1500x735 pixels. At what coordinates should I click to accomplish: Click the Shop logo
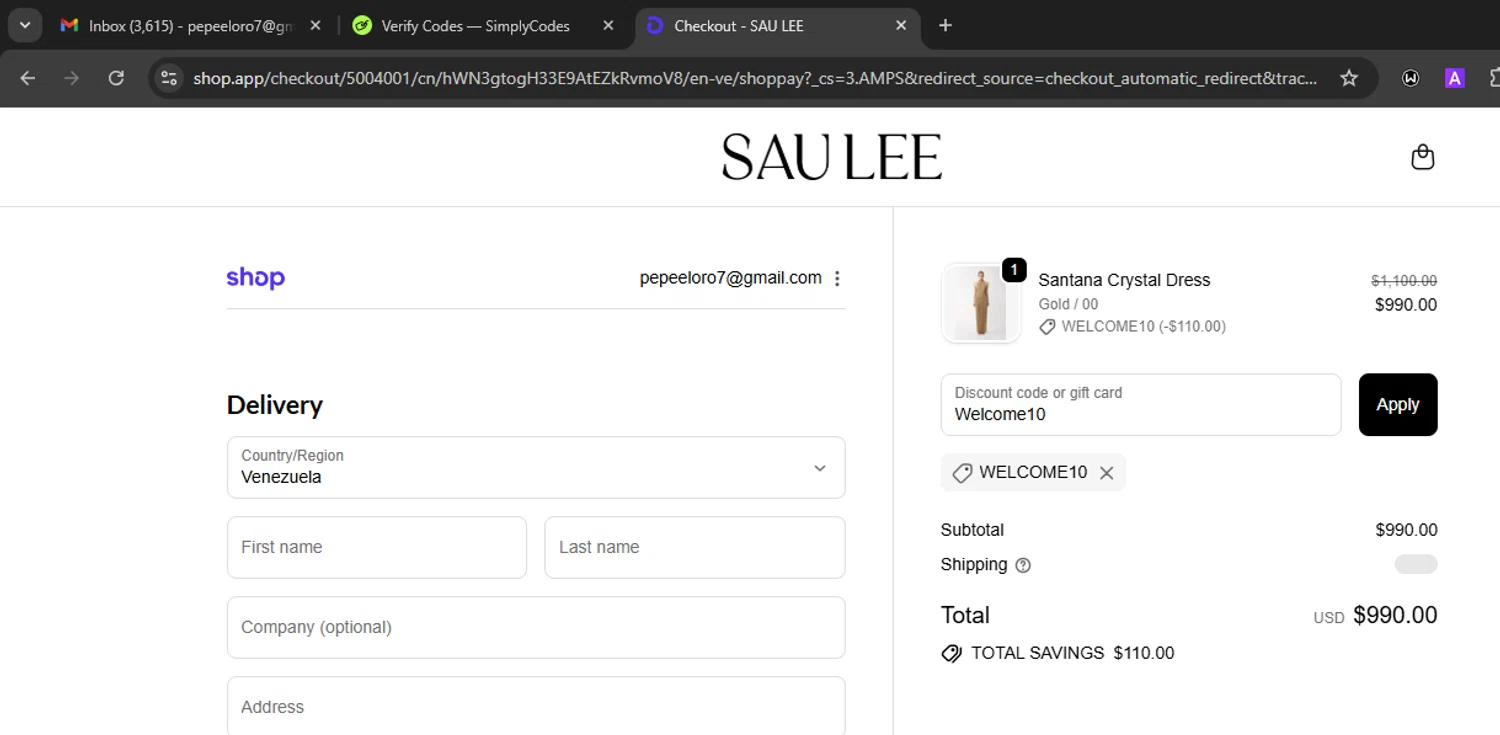coord(256,278)
